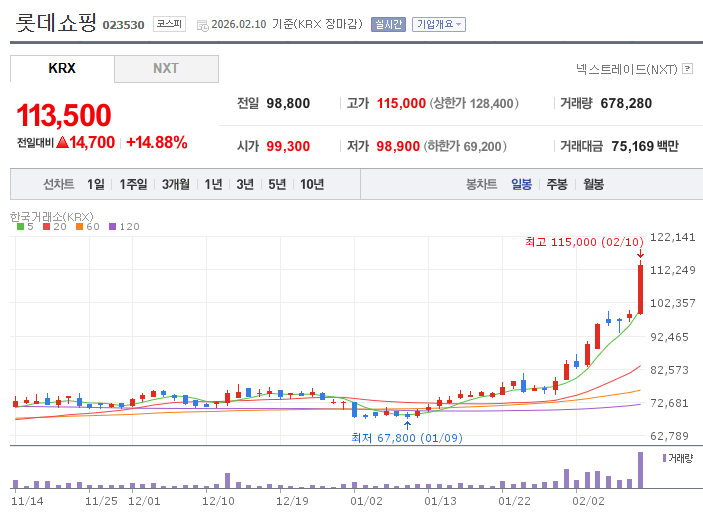Expand the 기업개요 dropdown
This screenshot has height=514, width=703.
[x=439, y=24]
